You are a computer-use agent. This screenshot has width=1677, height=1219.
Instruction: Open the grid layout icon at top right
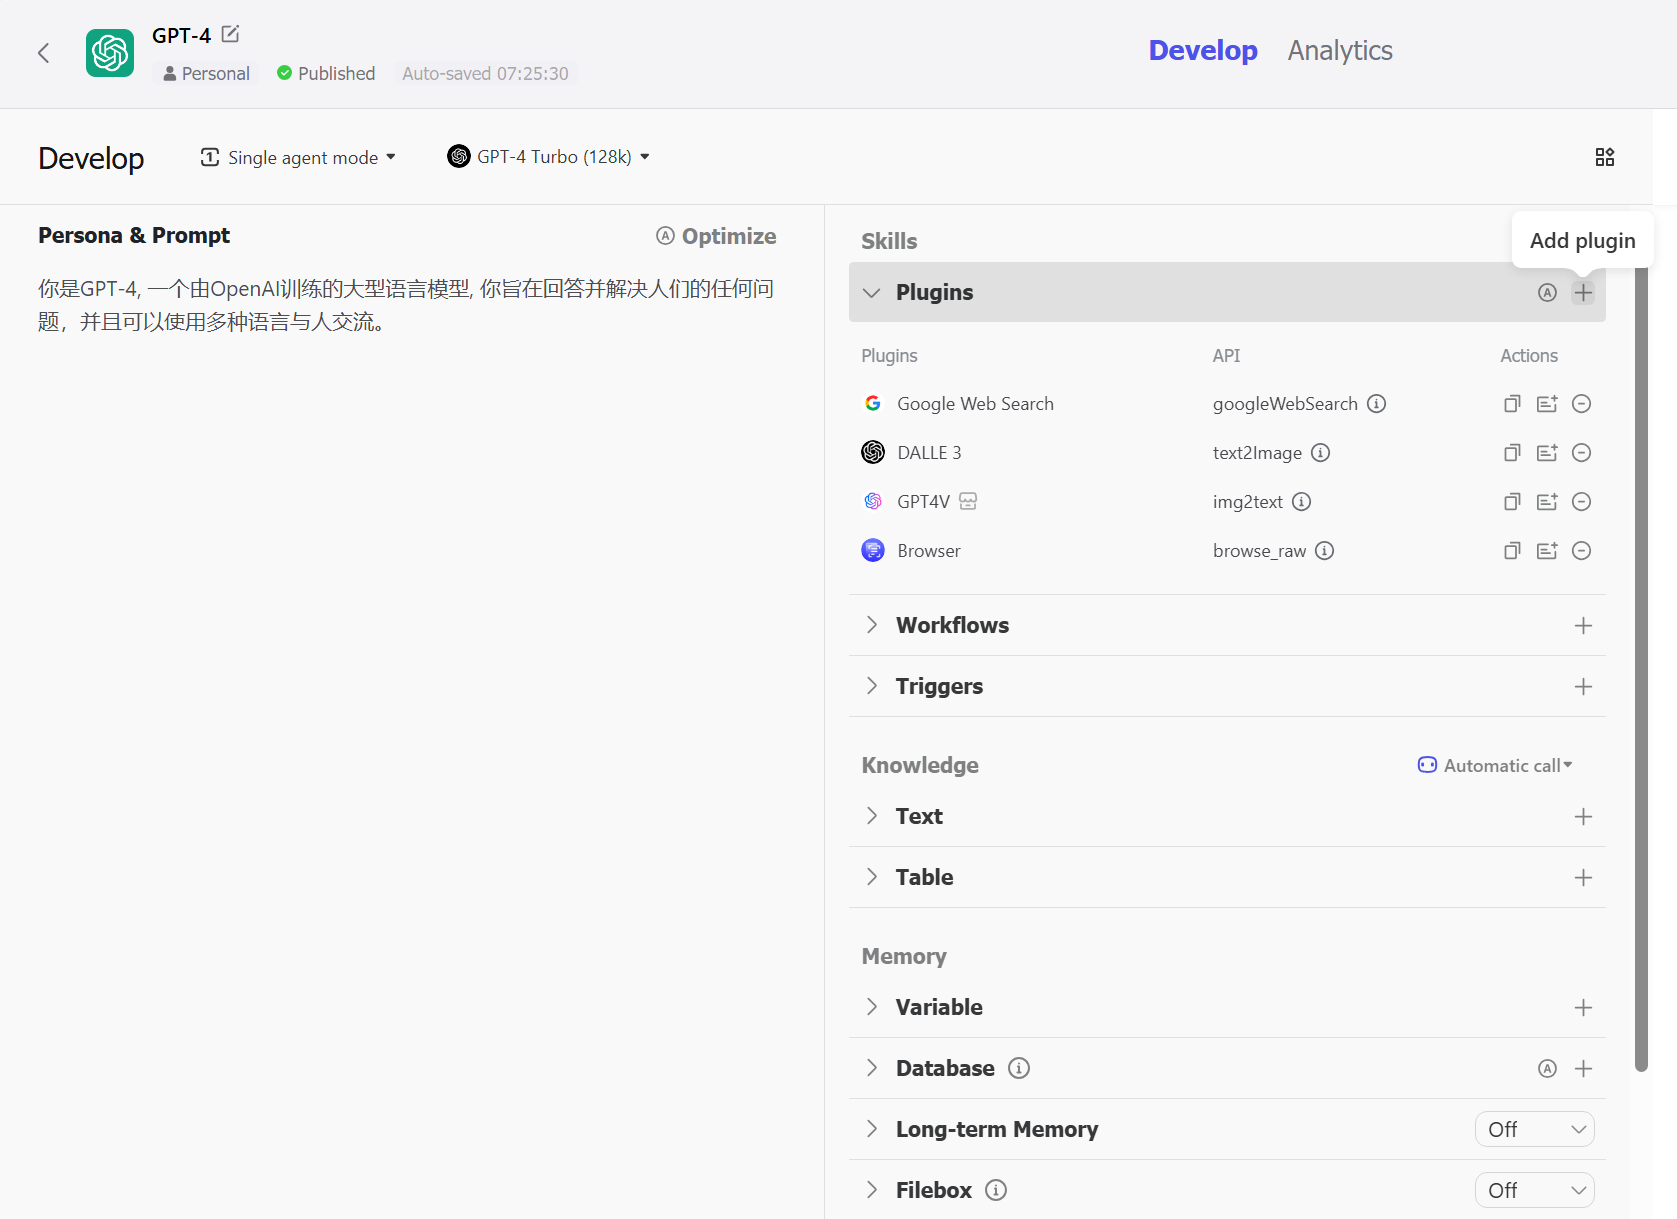coord(1604,157)
